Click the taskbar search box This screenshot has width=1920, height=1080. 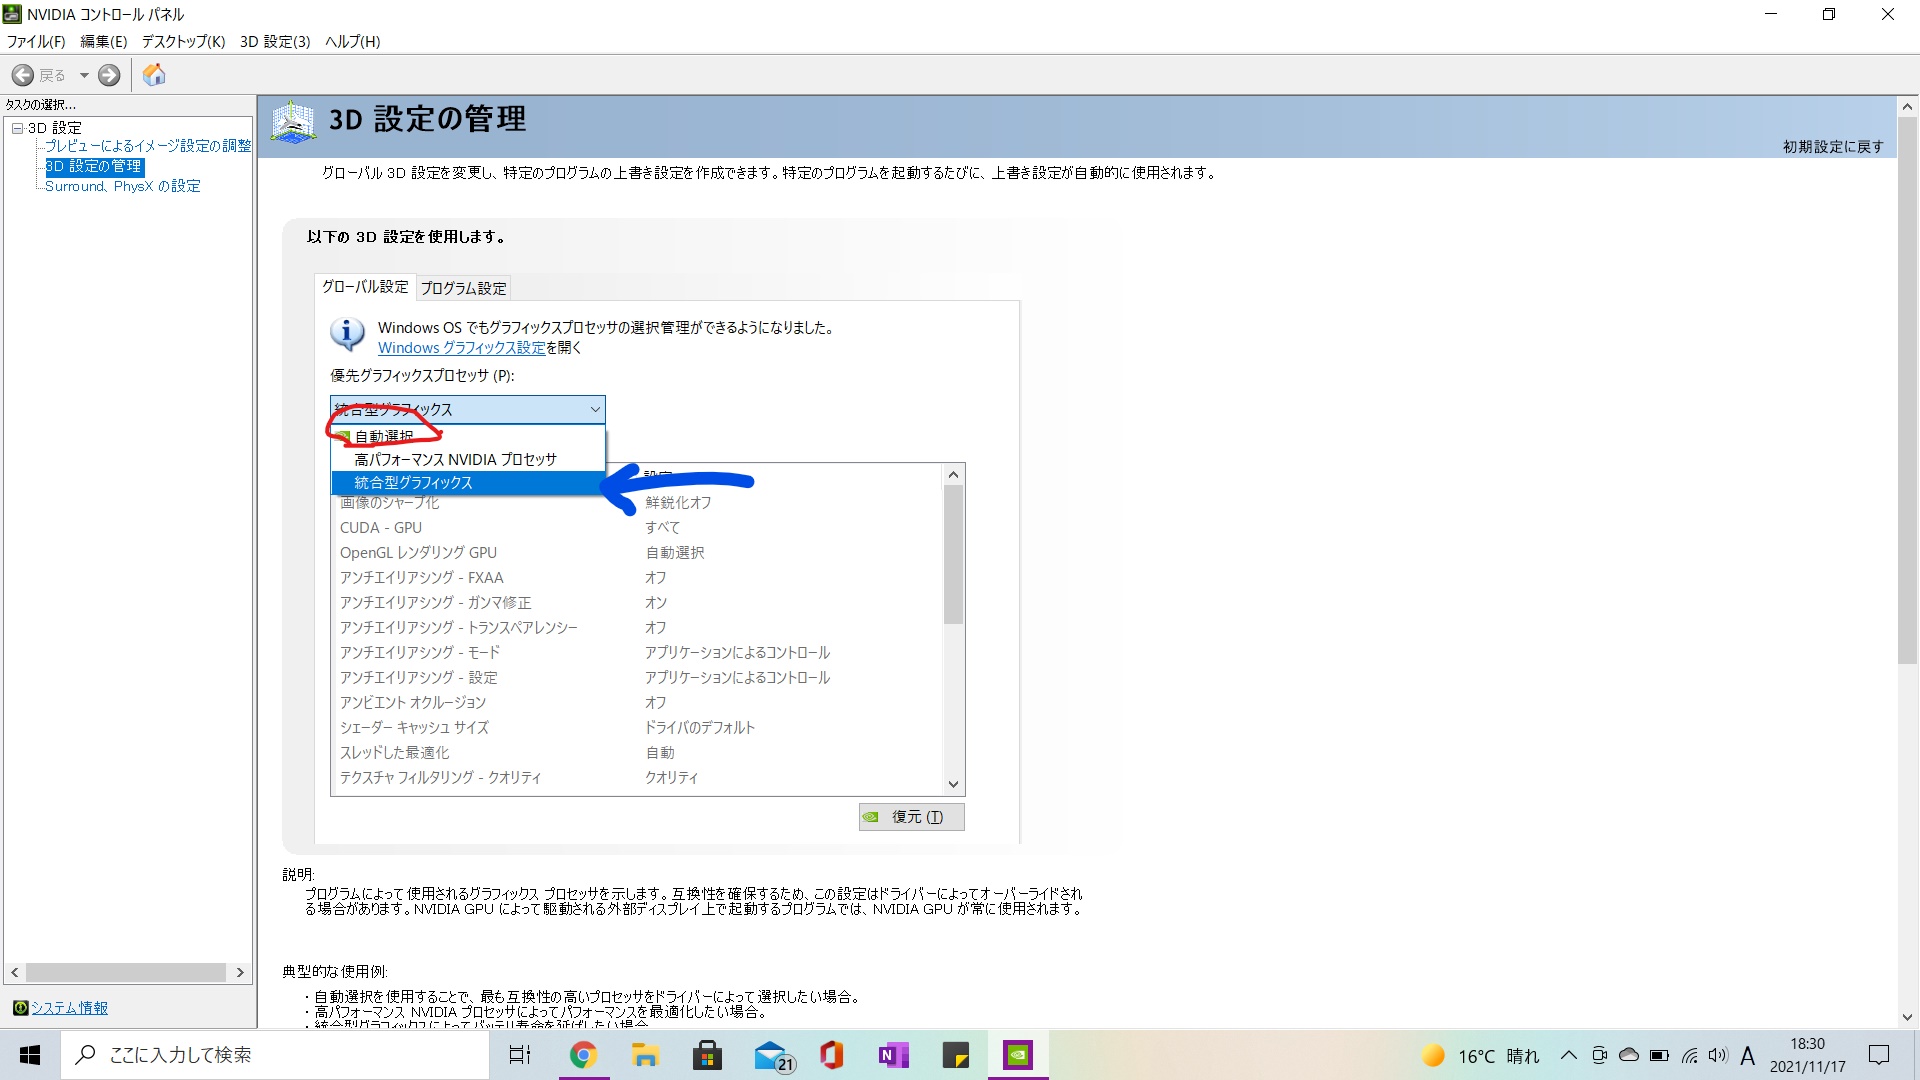coord(275,1055)
